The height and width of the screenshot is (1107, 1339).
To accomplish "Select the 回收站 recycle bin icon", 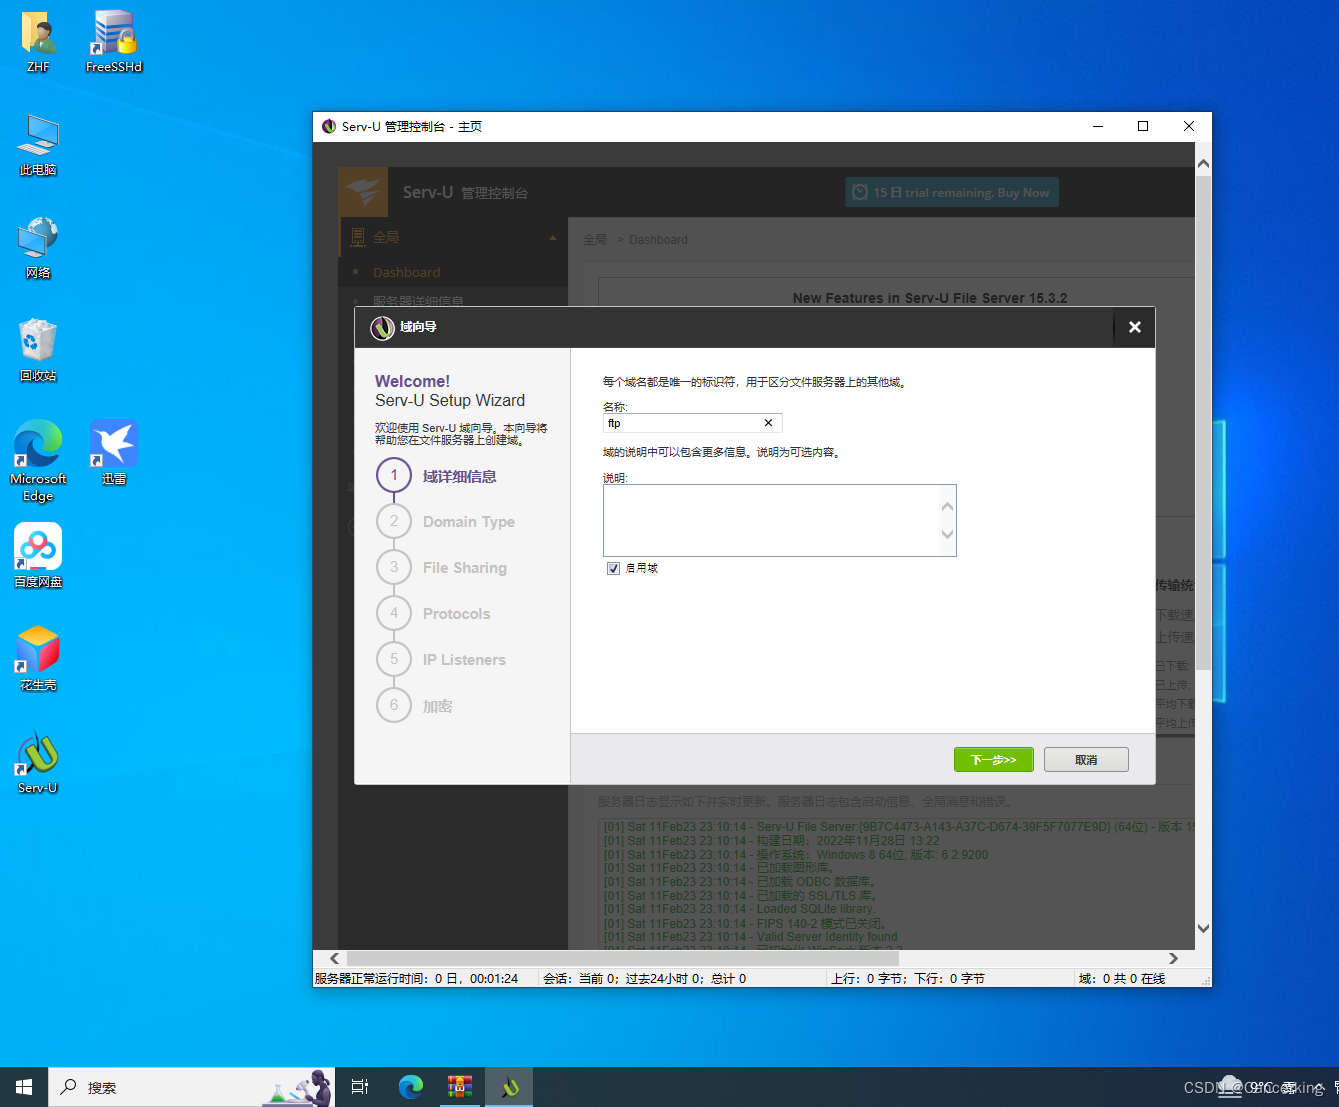I will point(38,350).
